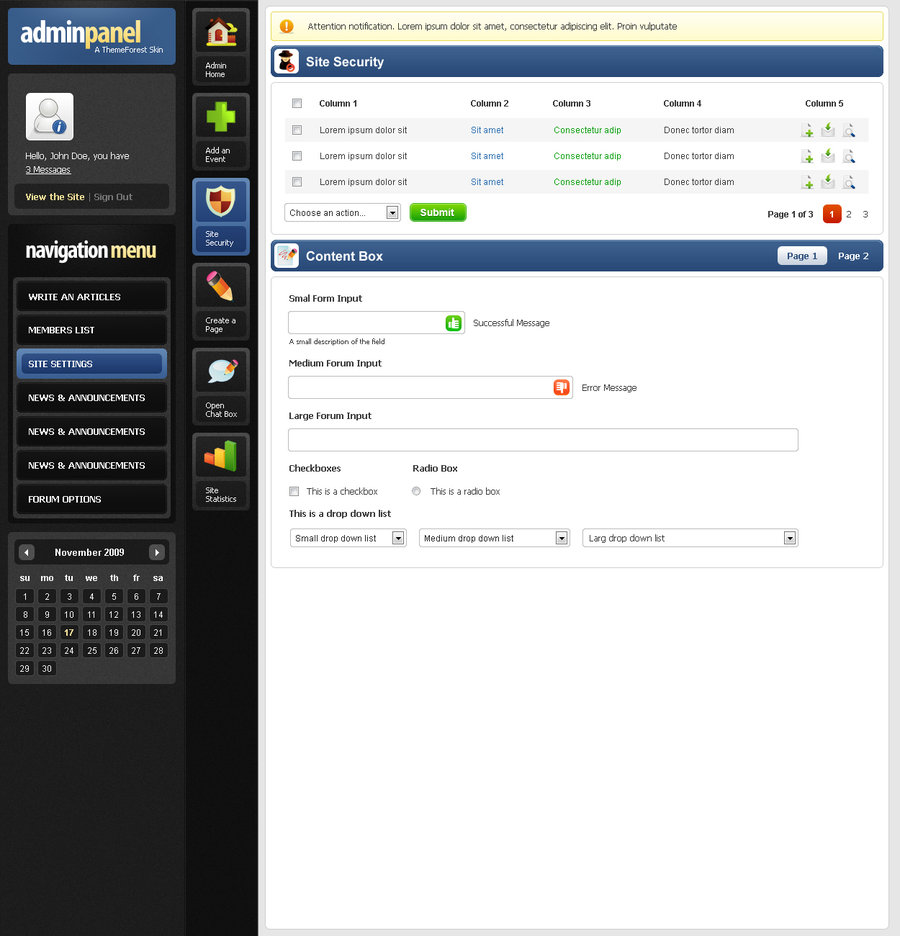Switch to Page 1 tab in Content Box
900x936 pixels.
802,255
